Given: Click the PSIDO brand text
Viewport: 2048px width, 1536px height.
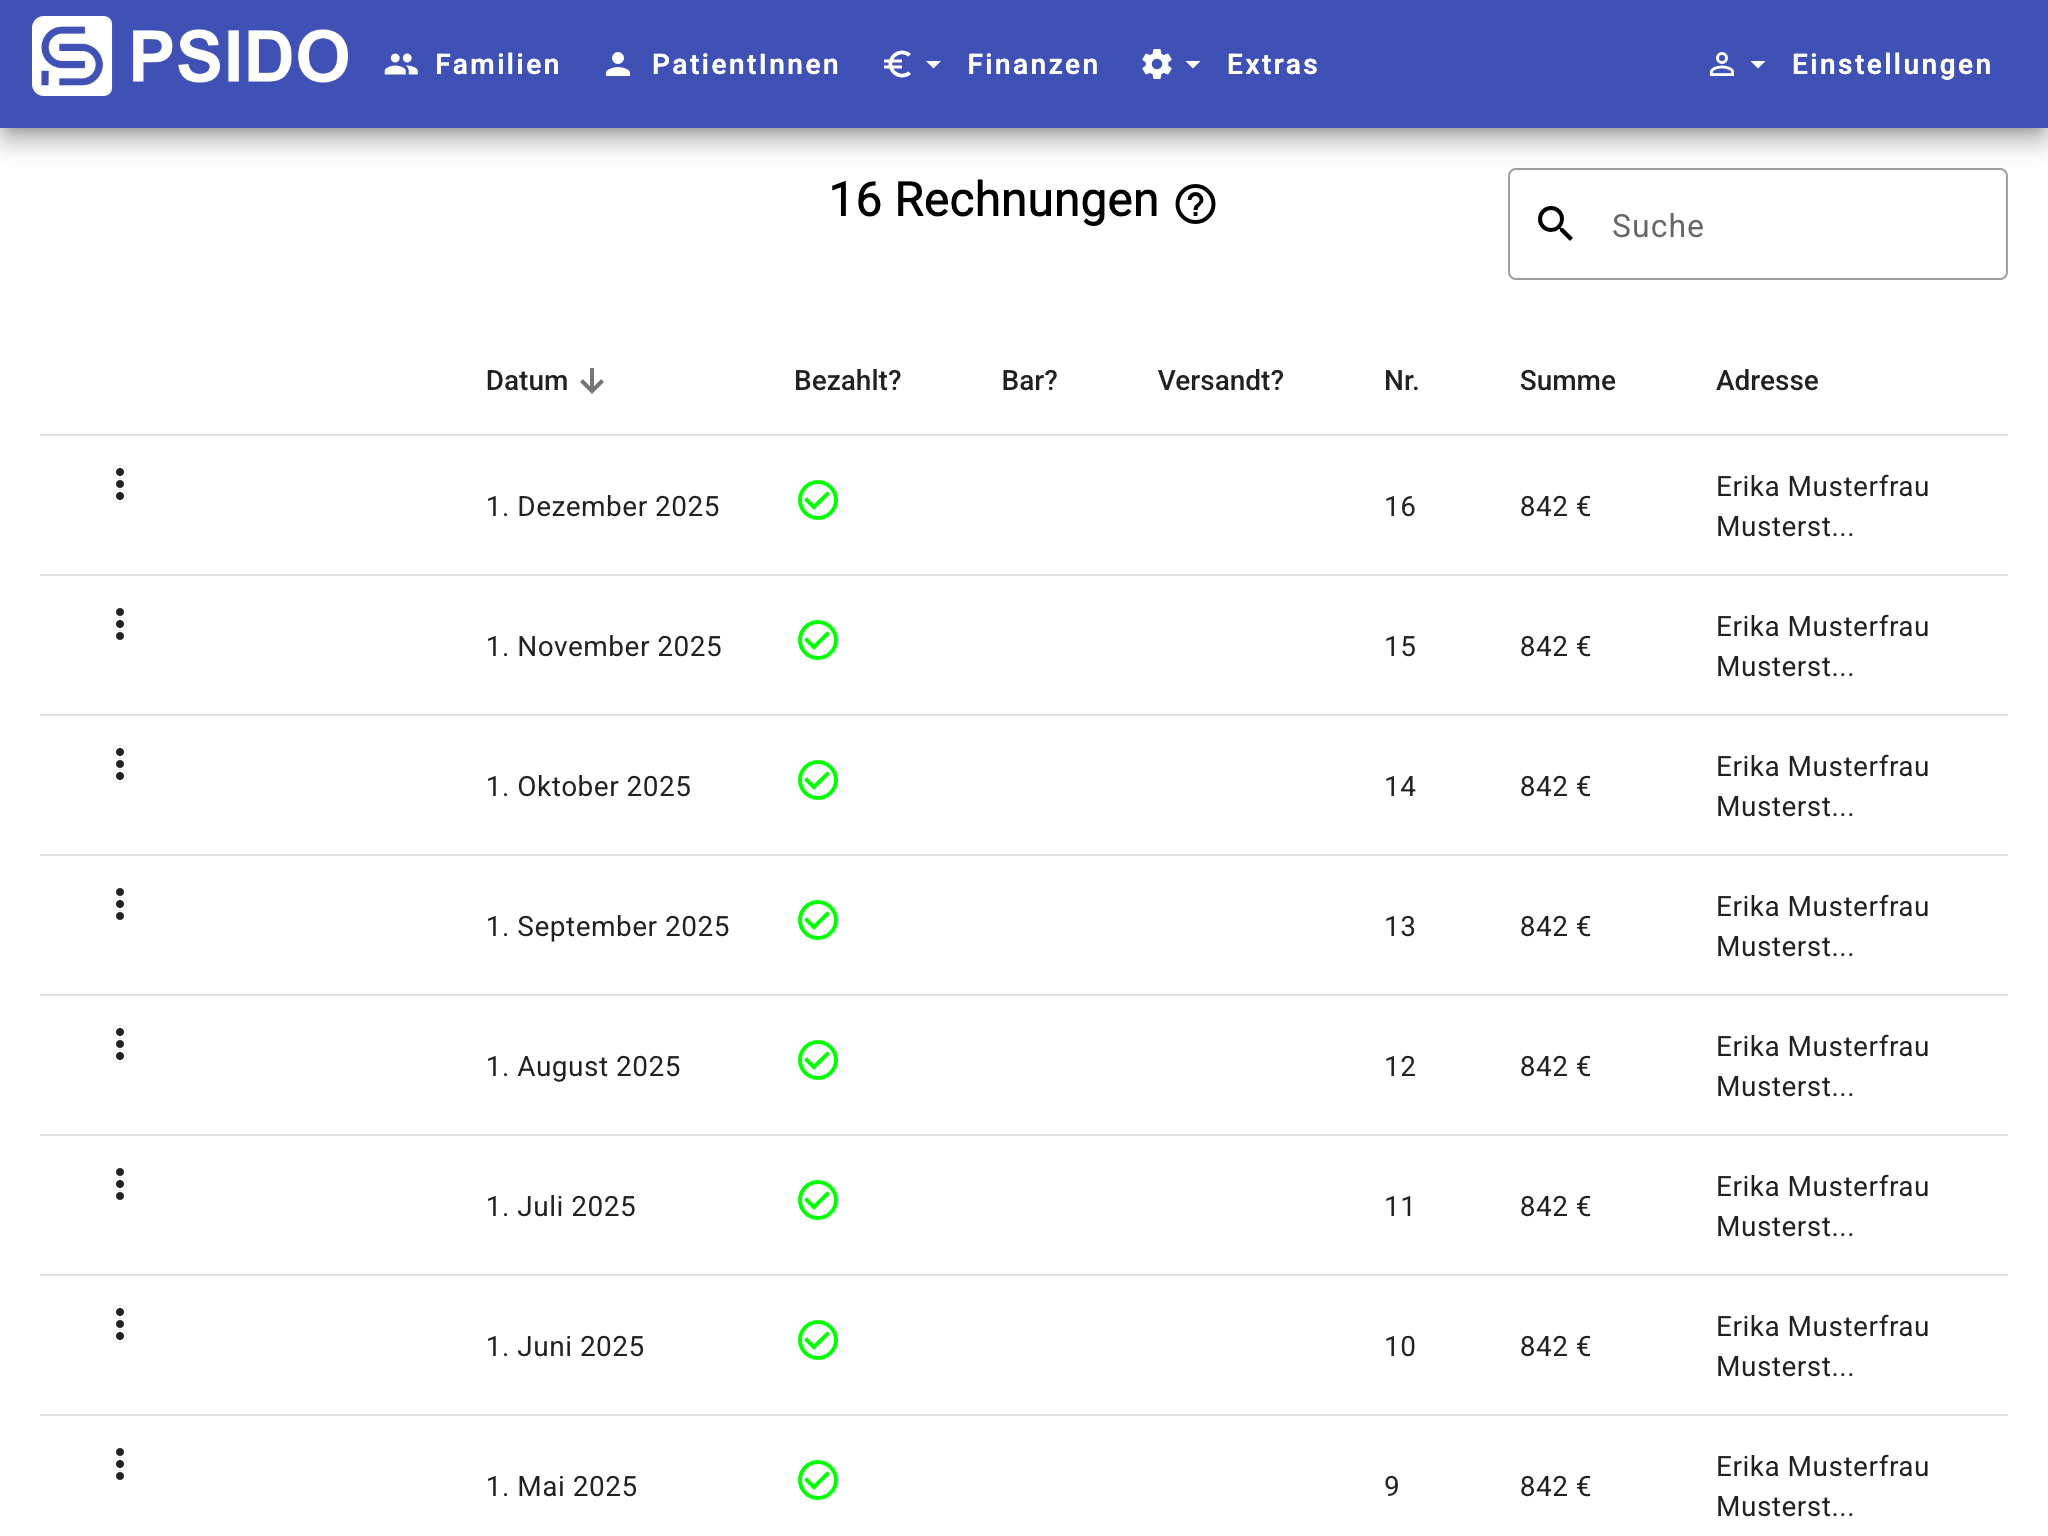Looking at the screenshot, I should [240, 56].
